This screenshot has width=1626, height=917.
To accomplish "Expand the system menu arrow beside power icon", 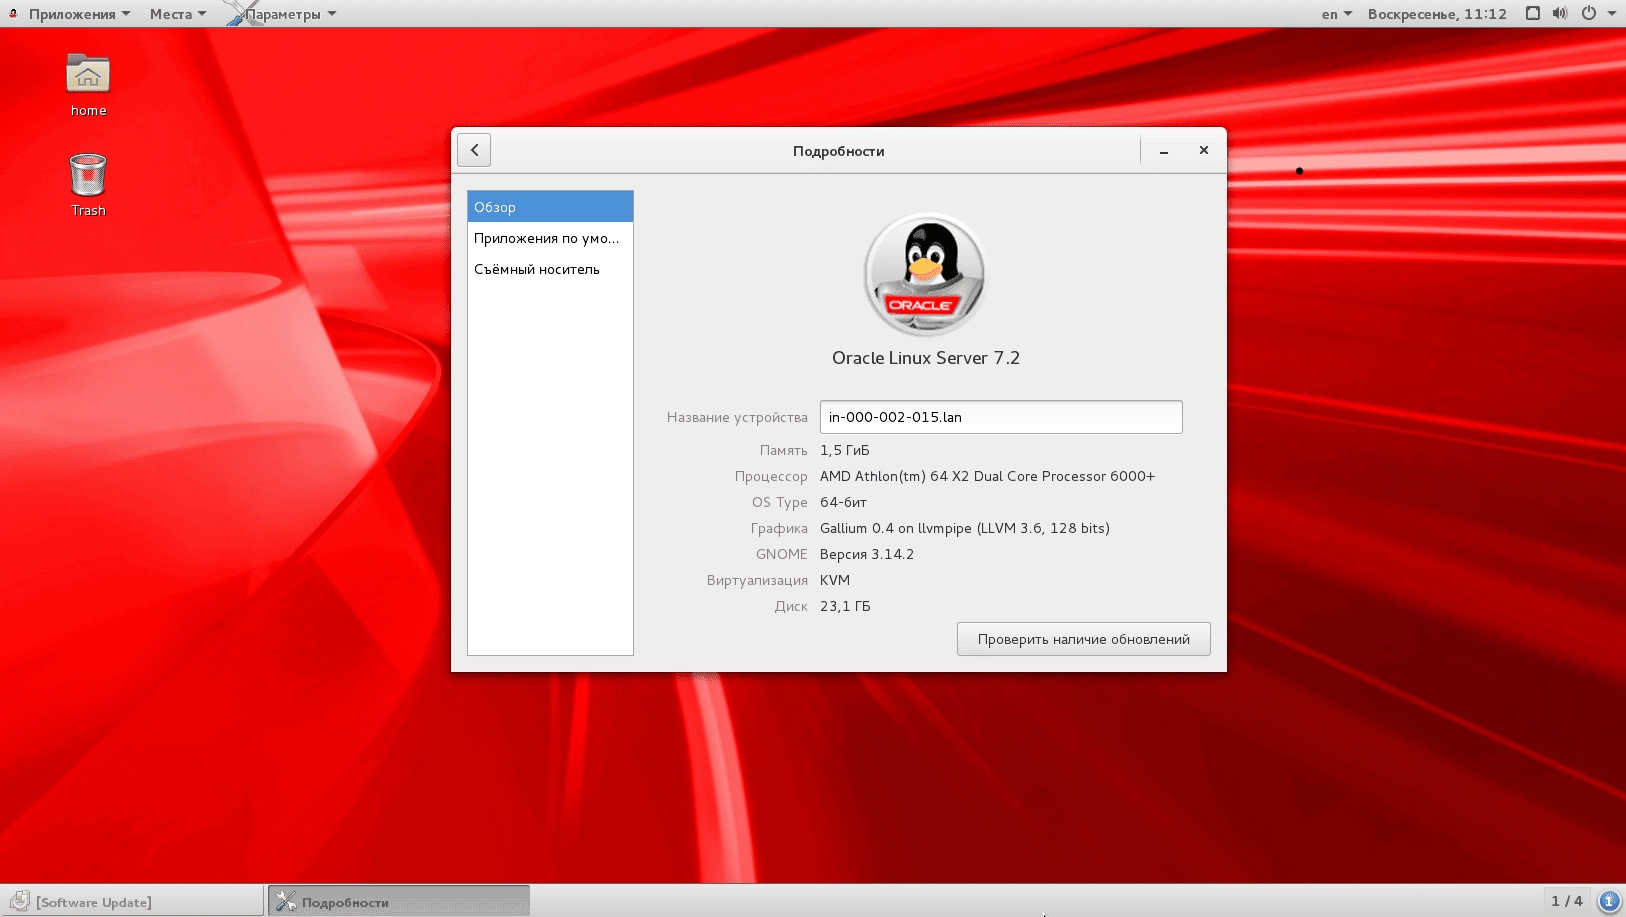I will [1612, 14].
